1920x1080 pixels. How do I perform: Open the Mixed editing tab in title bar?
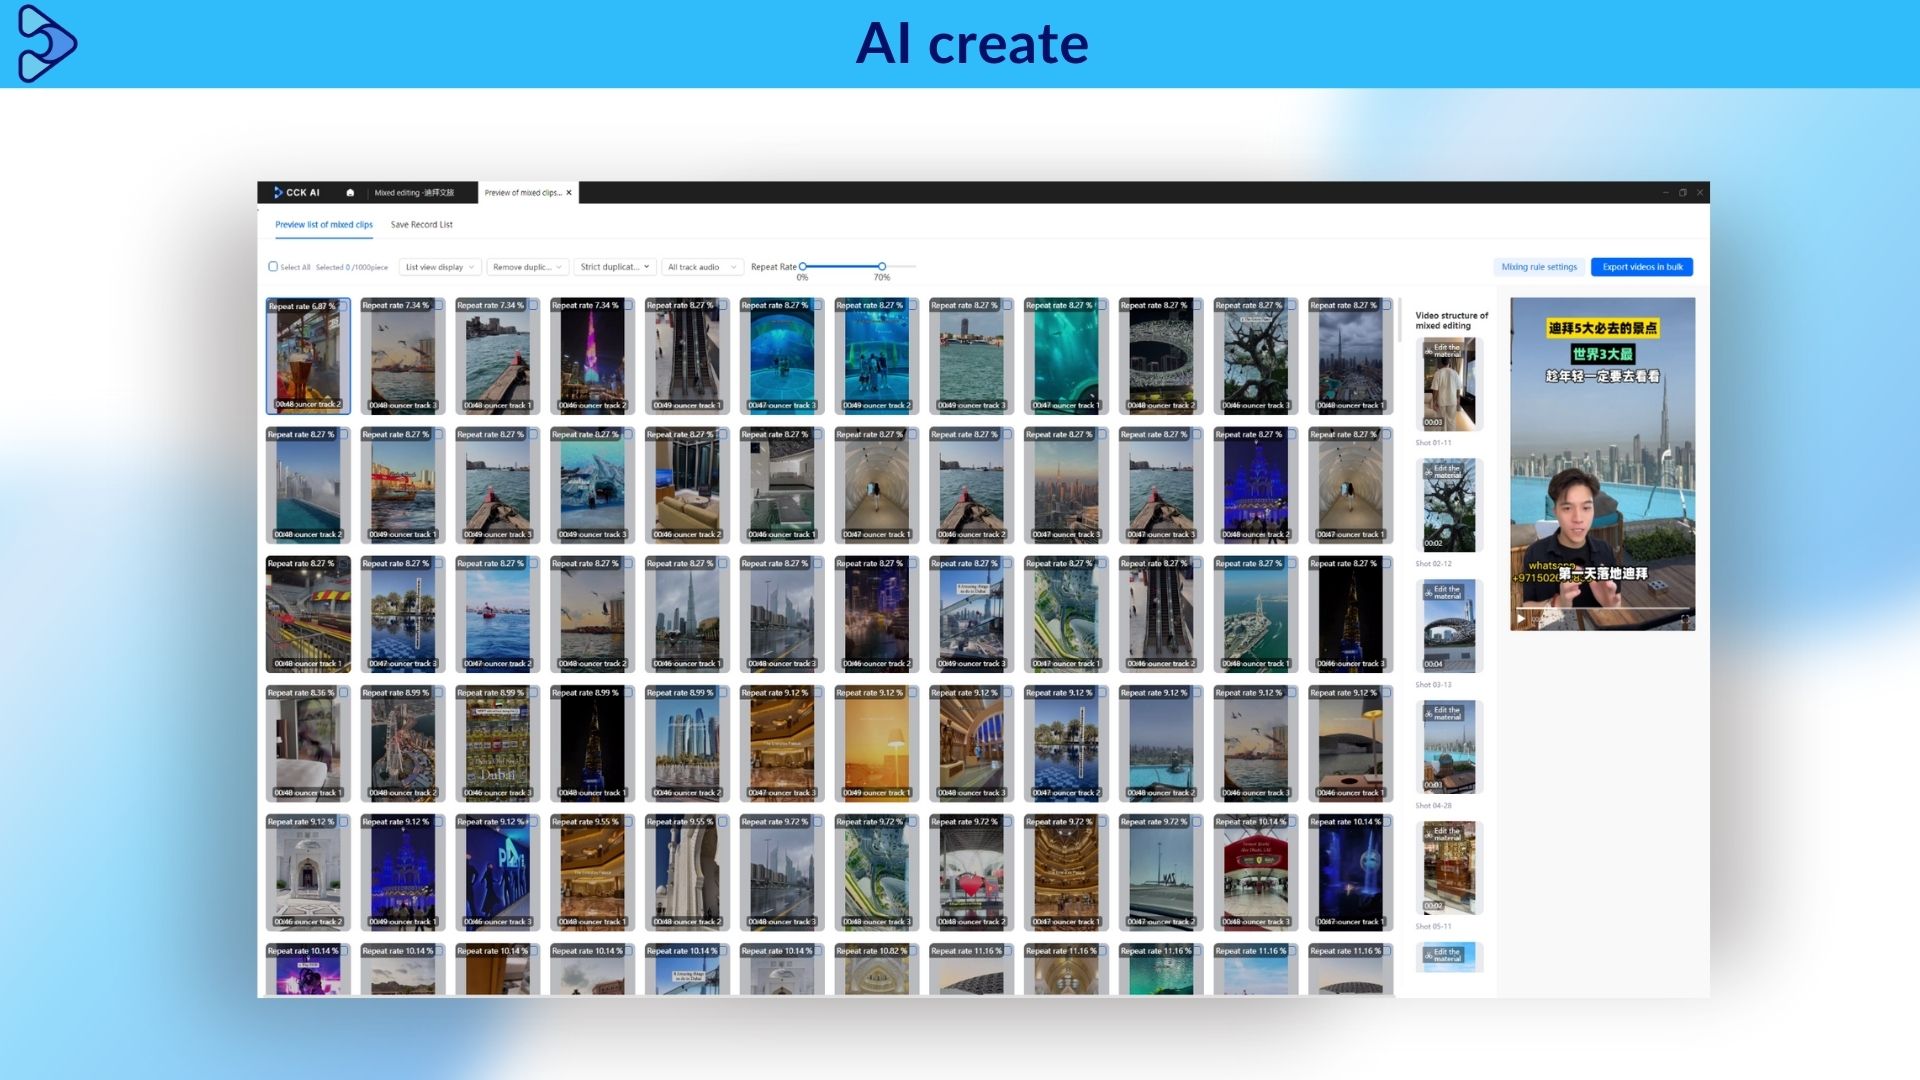pos(414,193)
